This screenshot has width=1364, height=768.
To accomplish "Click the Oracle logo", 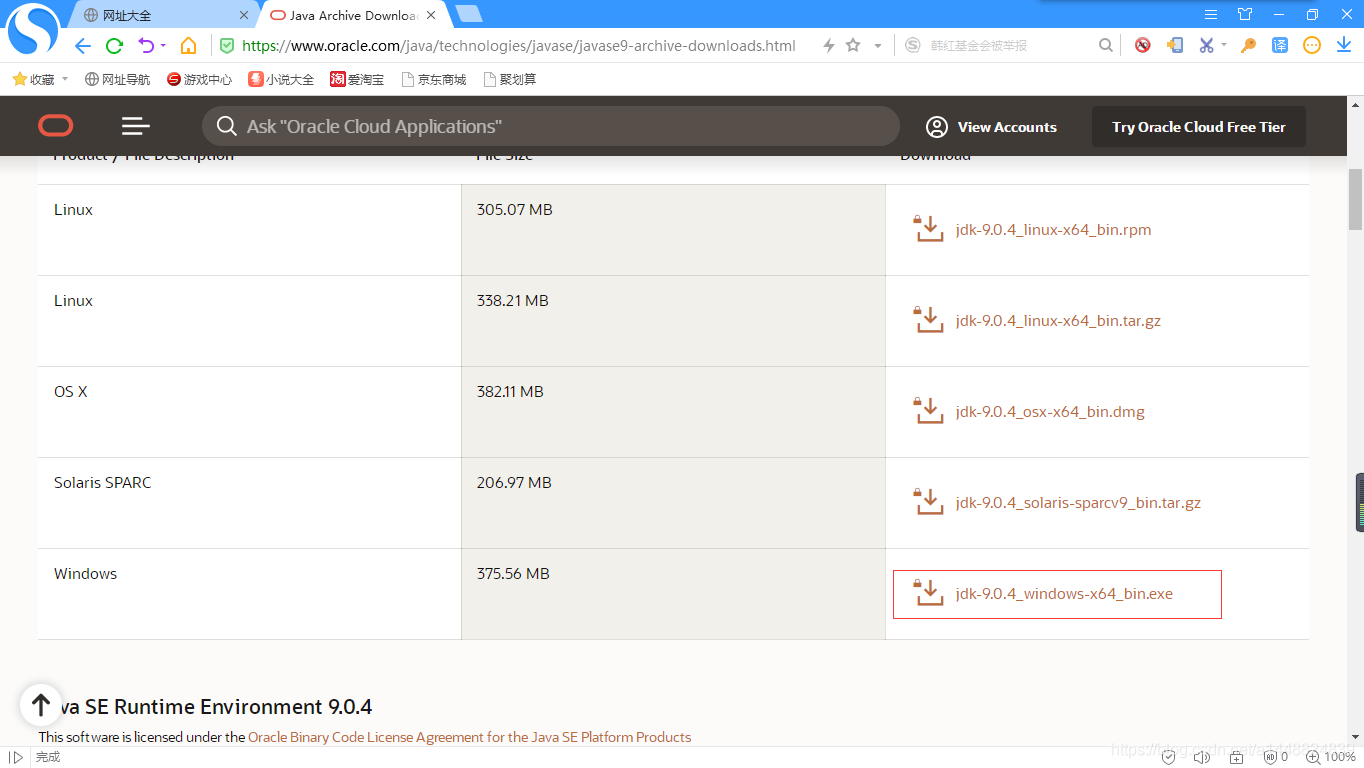I will point(56,126).
